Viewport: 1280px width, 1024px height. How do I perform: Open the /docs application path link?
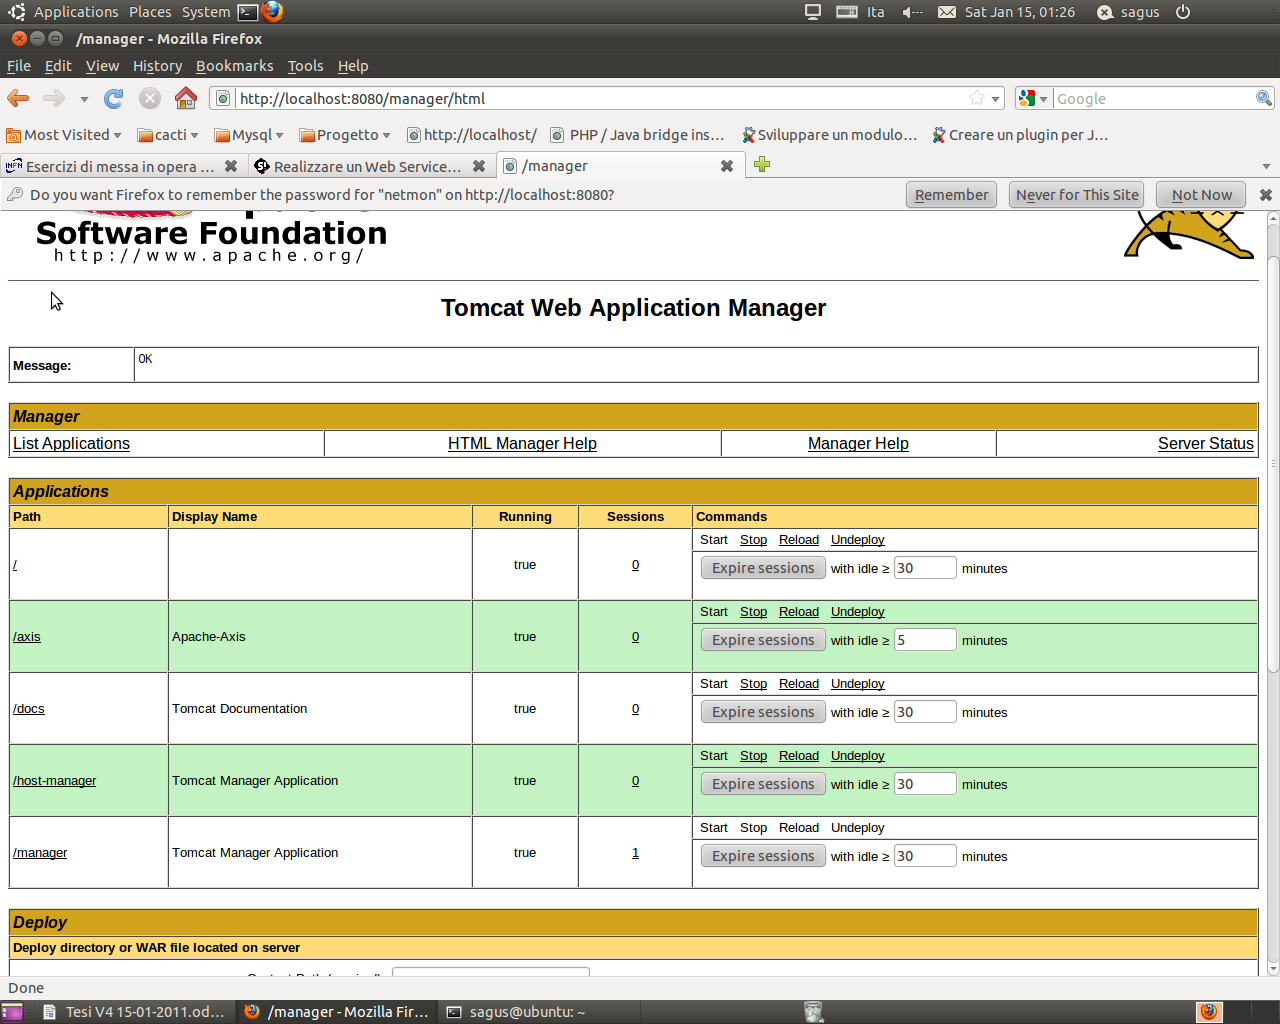coord(29,709)
